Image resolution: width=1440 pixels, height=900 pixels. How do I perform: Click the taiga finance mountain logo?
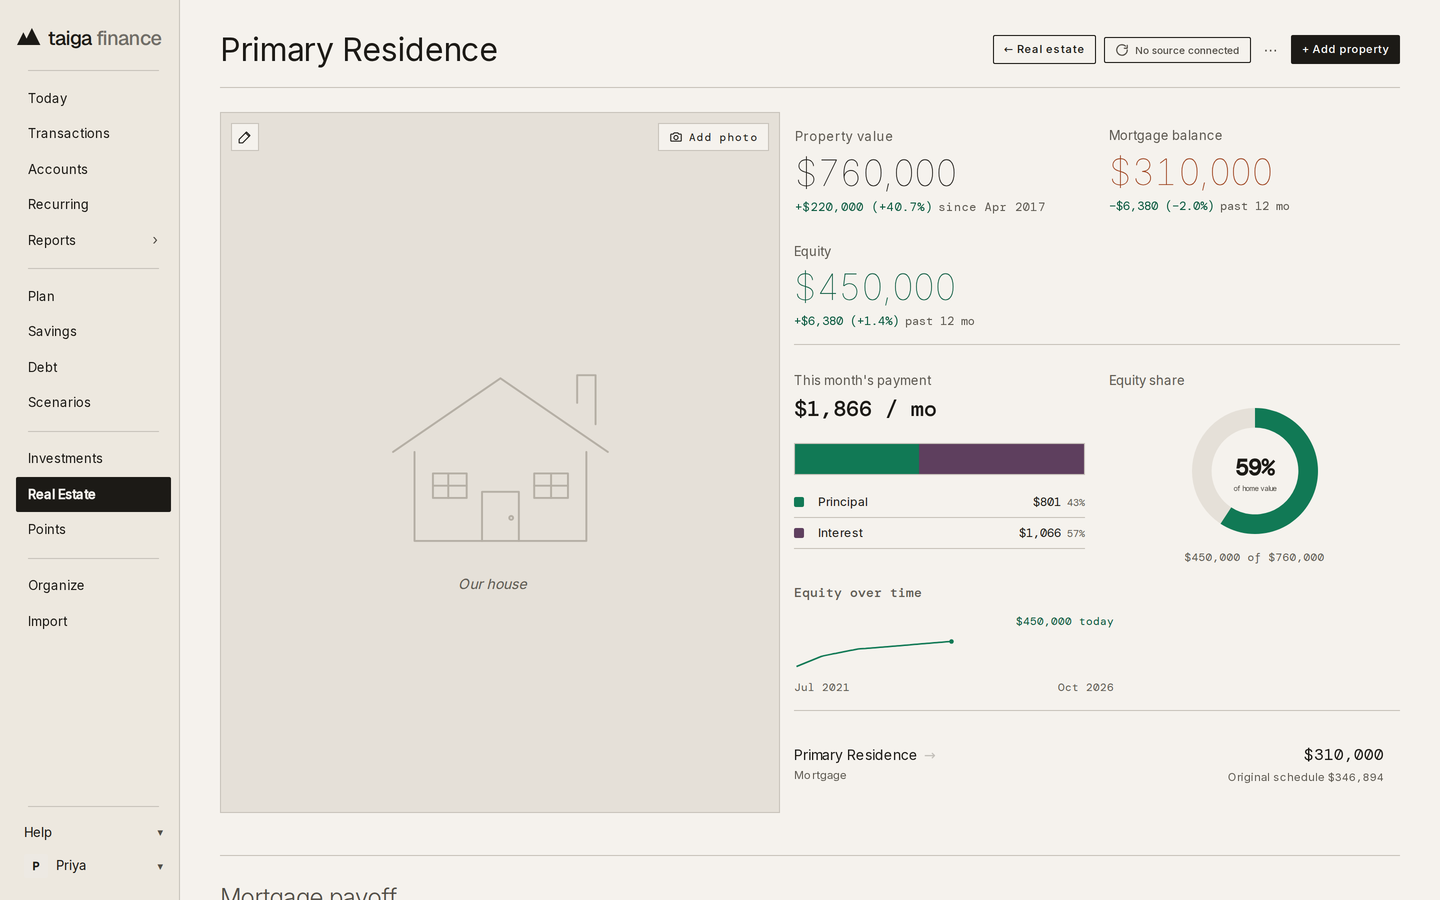29,38
